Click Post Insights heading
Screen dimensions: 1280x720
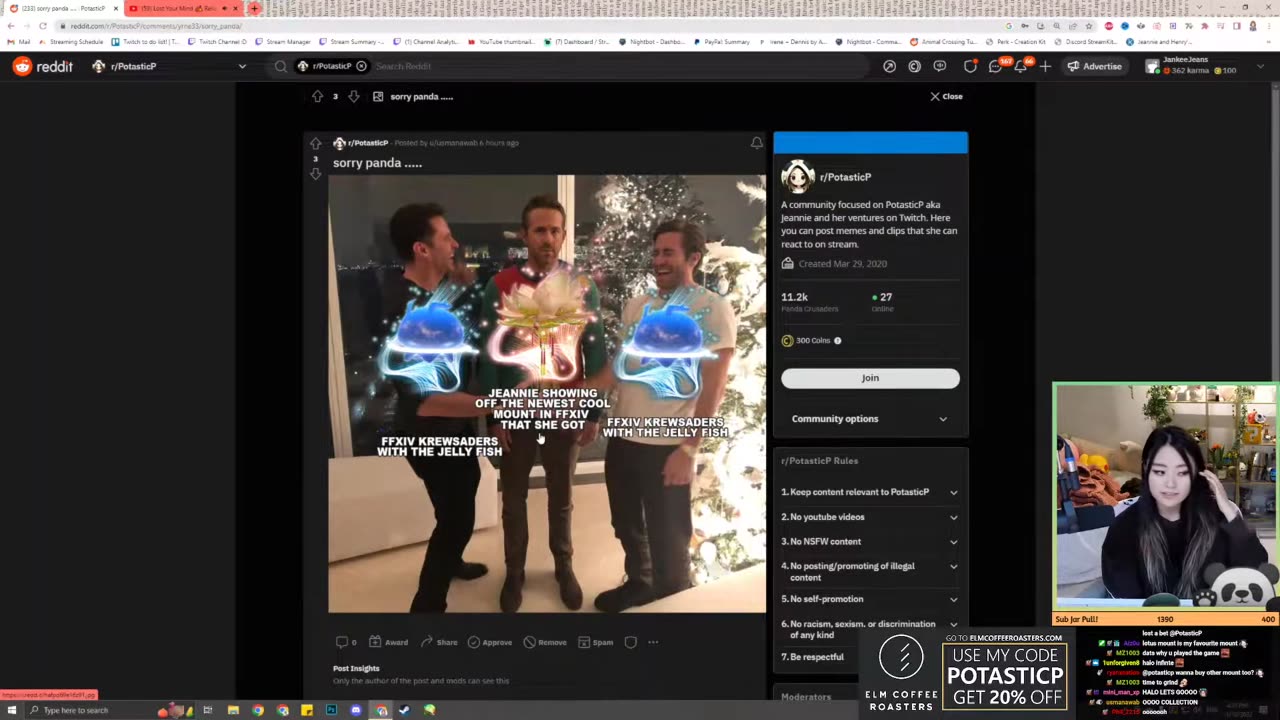(356, 668)
